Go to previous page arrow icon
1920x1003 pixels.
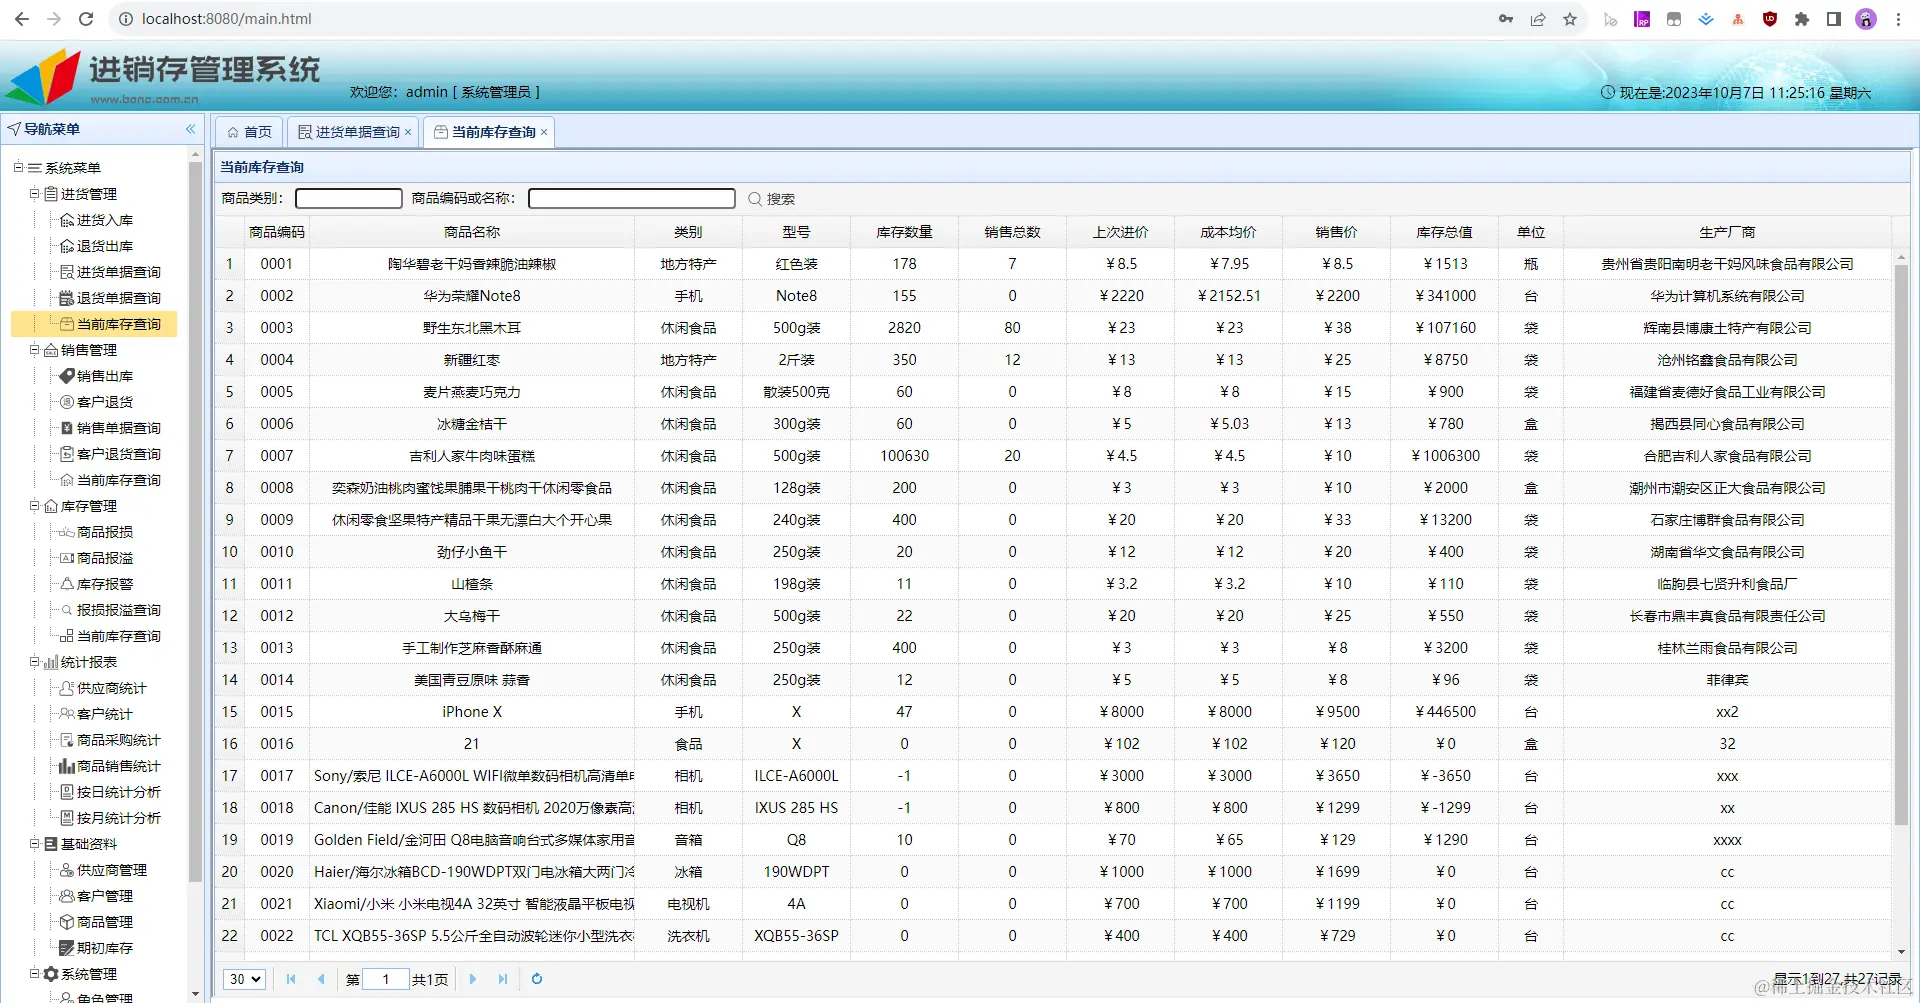tap(321, 979)
